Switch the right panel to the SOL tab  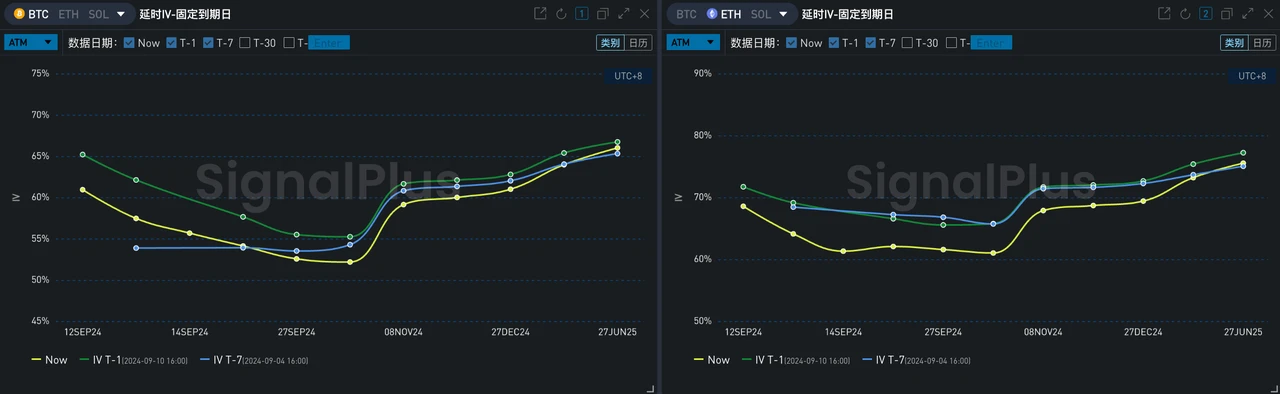[761, 14]
